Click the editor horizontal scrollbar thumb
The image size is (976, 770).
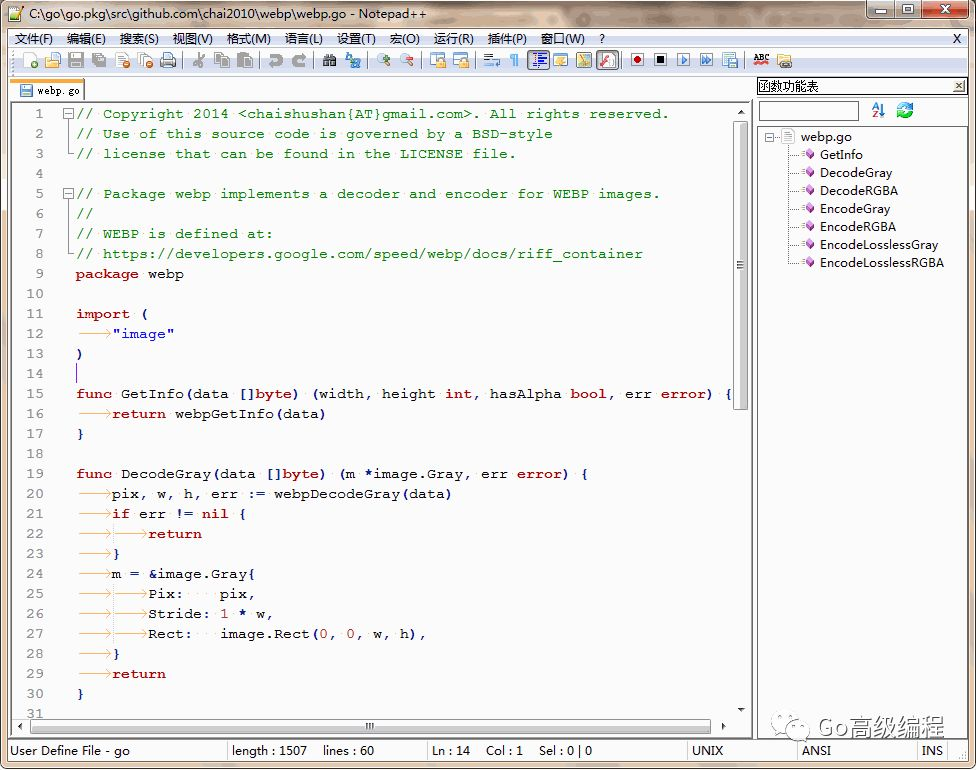(x=370, y=726)
